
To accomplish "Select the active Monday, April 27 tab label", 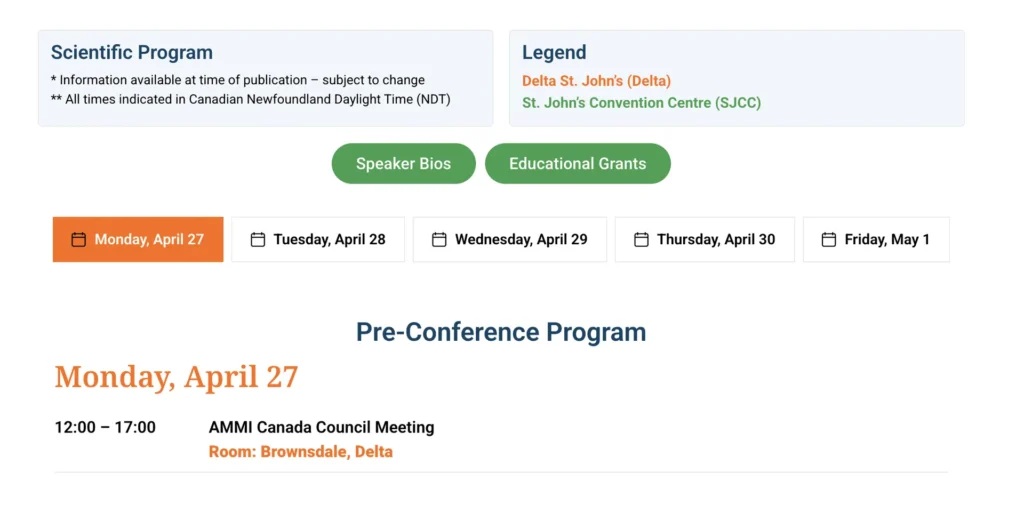I will [149, 240].
